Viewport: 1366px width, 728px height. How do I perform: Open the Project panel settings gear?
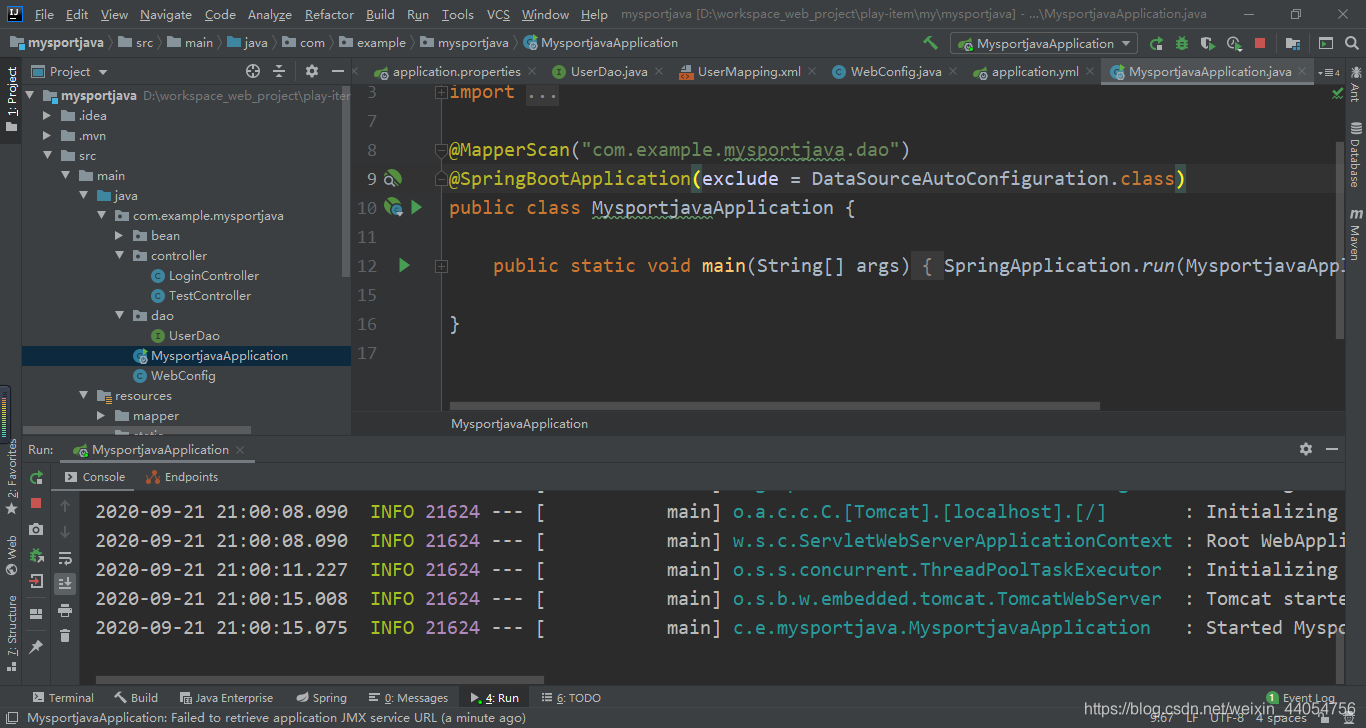[x=312, y=71]
